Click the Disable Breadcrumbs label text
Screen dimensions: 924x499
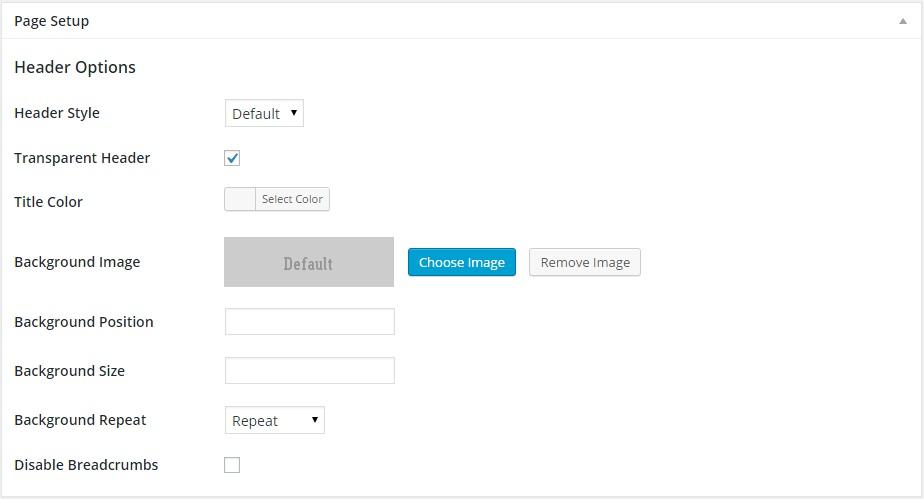click(x=86, y=465)
